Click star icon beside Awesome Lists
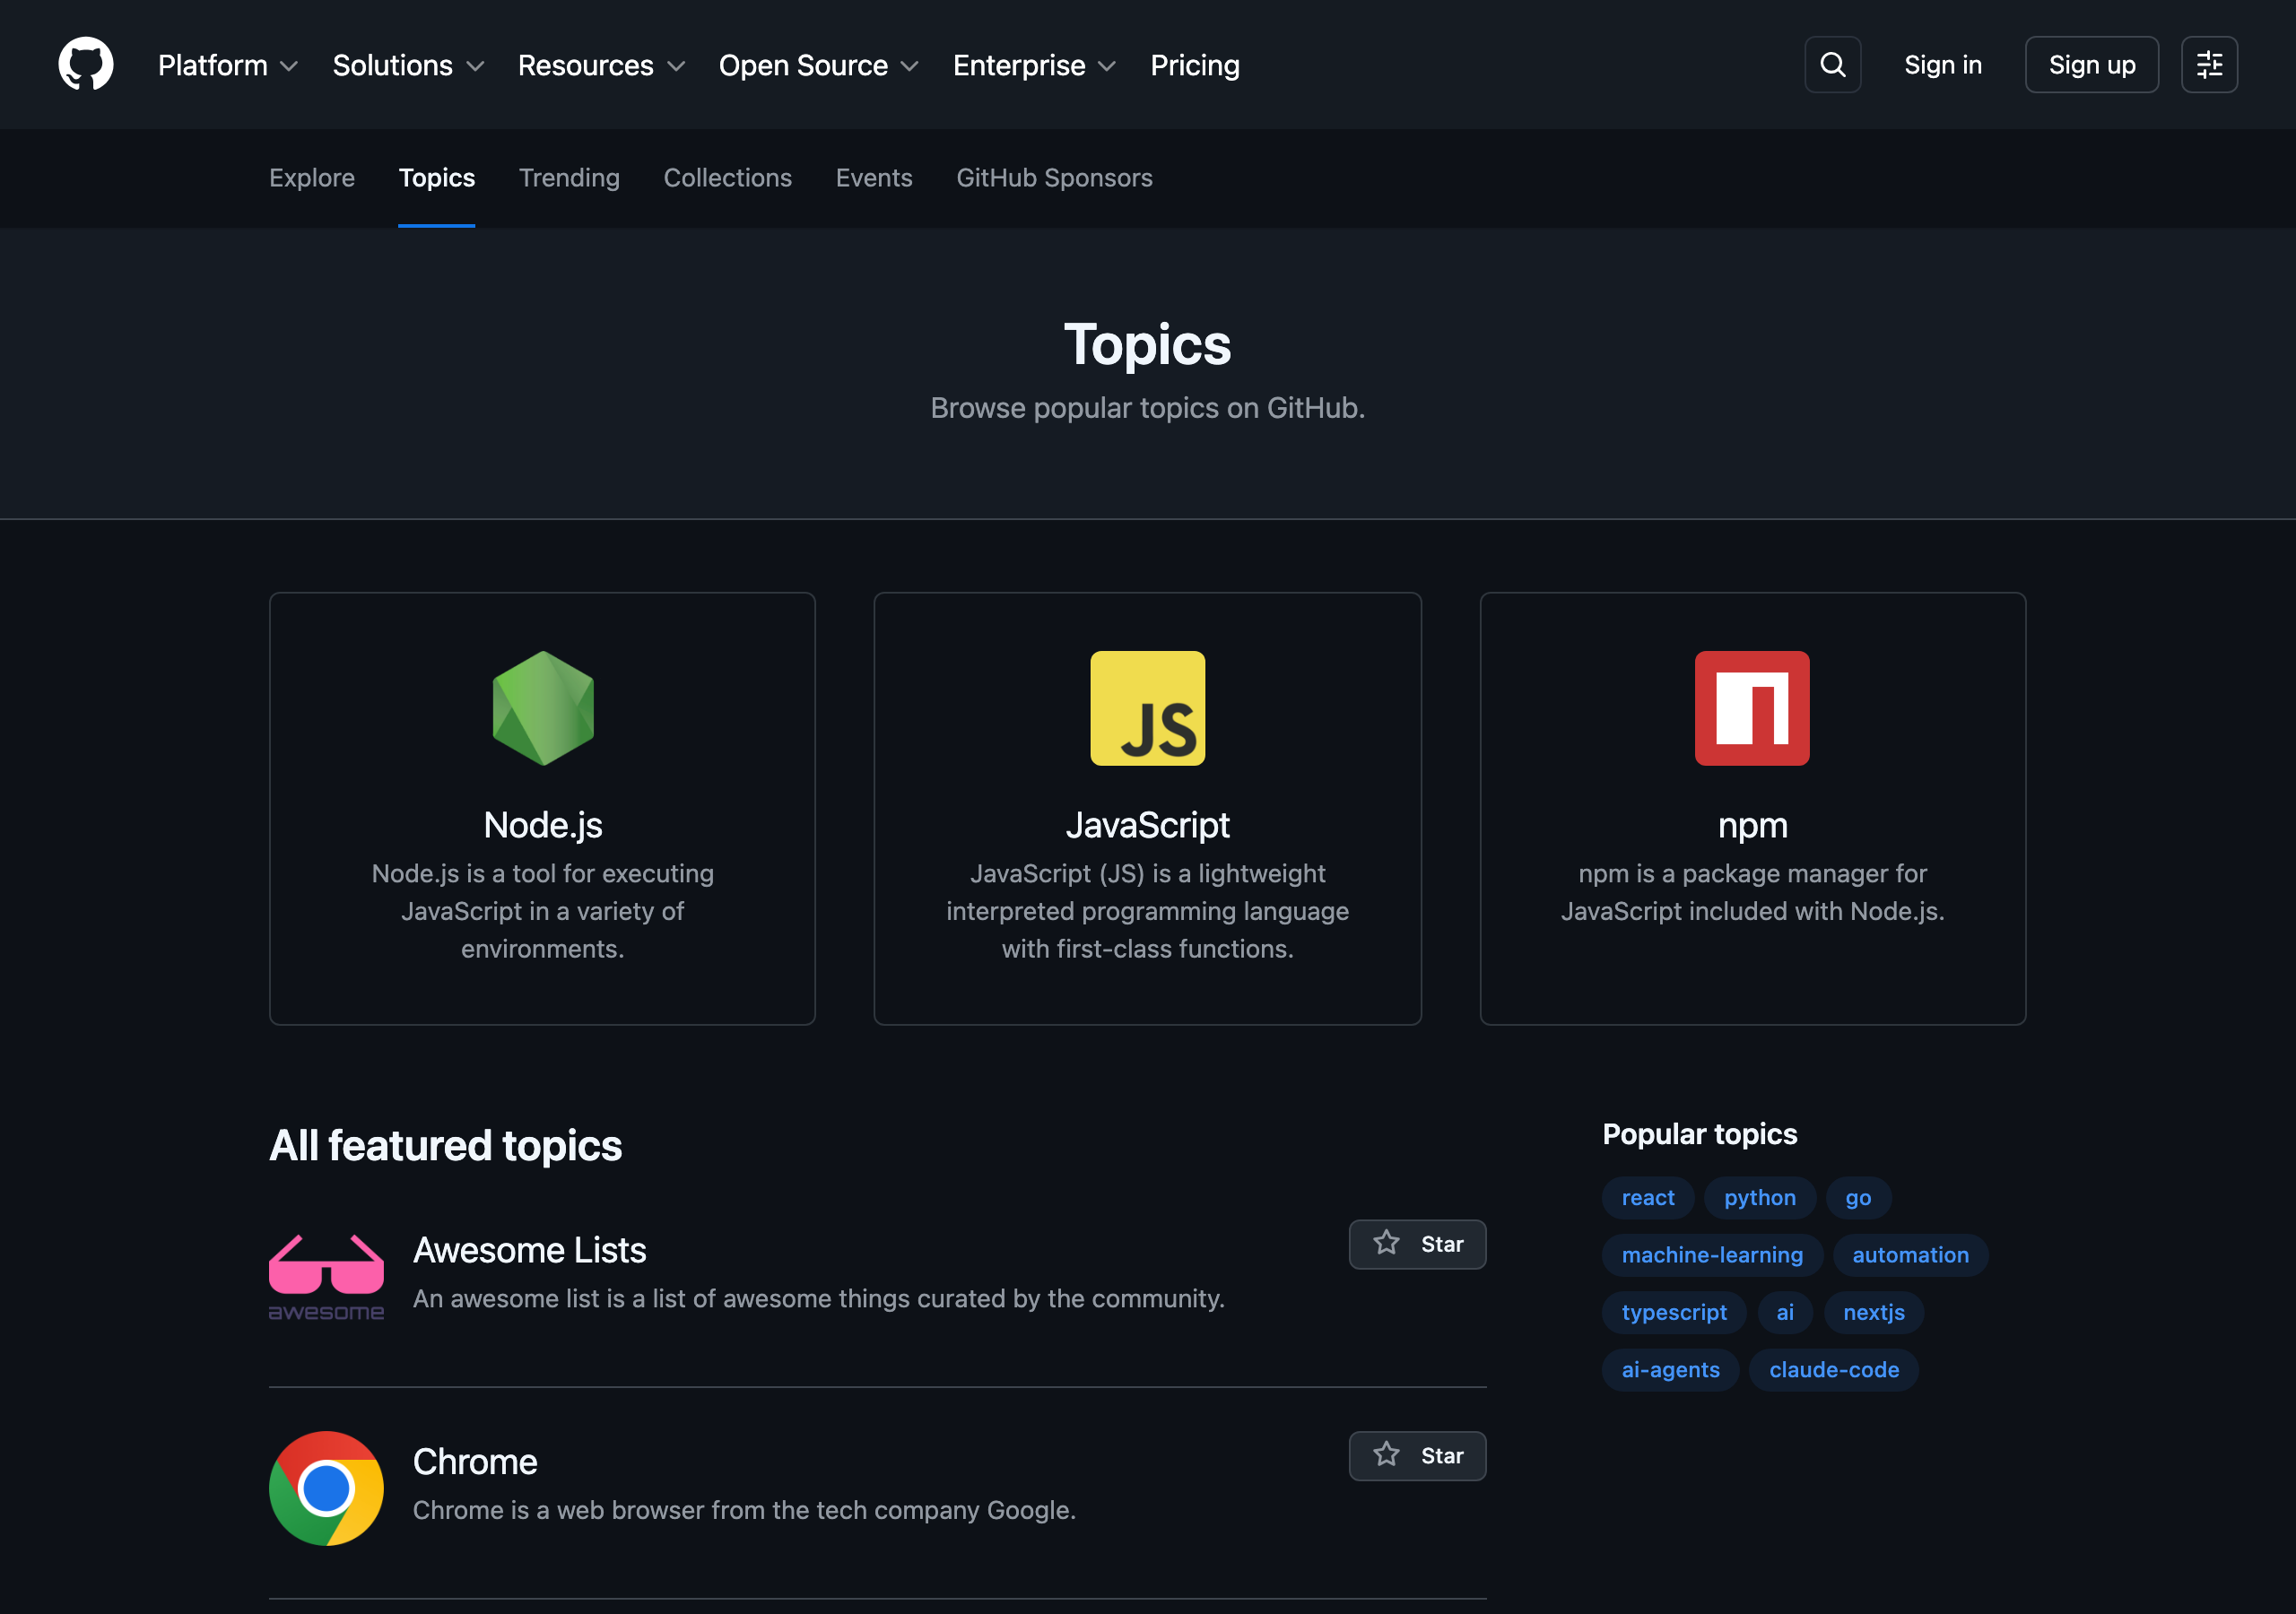Image resolution: width=2296 pixels, height=1614 pixels. click(x=1386, y=1243)
